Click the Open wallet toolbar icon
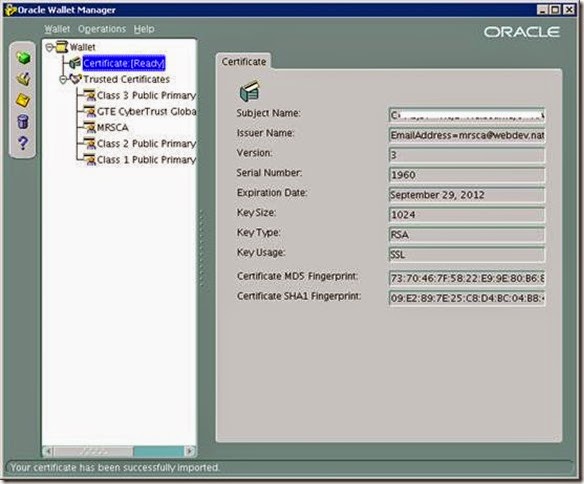 23,79
